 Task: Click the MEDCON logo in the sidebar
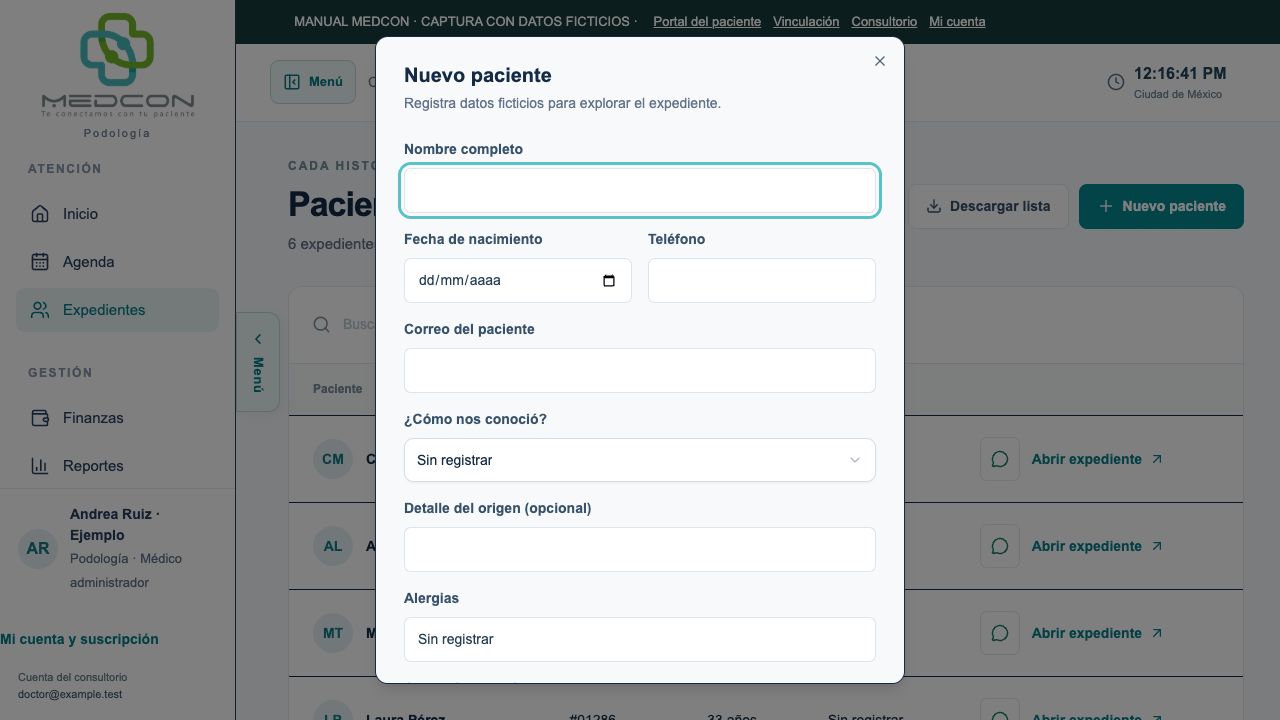coord(118,66)
